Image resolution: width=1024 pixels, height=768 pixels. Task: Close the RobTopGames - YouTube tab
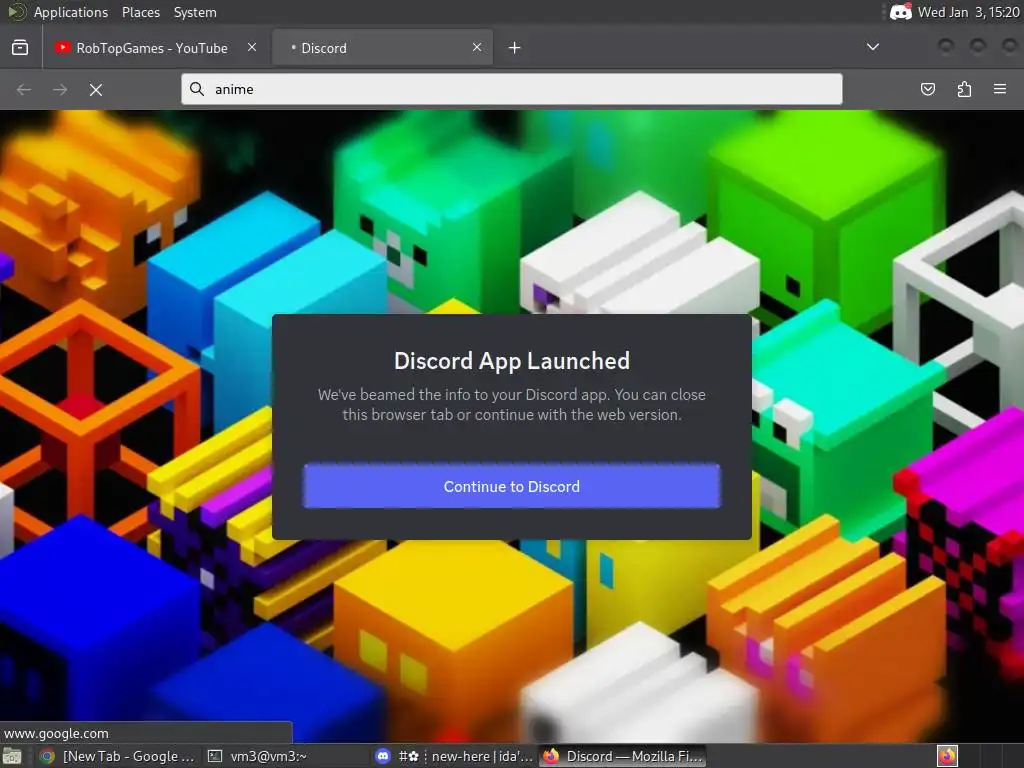click(x=252, y=48)
